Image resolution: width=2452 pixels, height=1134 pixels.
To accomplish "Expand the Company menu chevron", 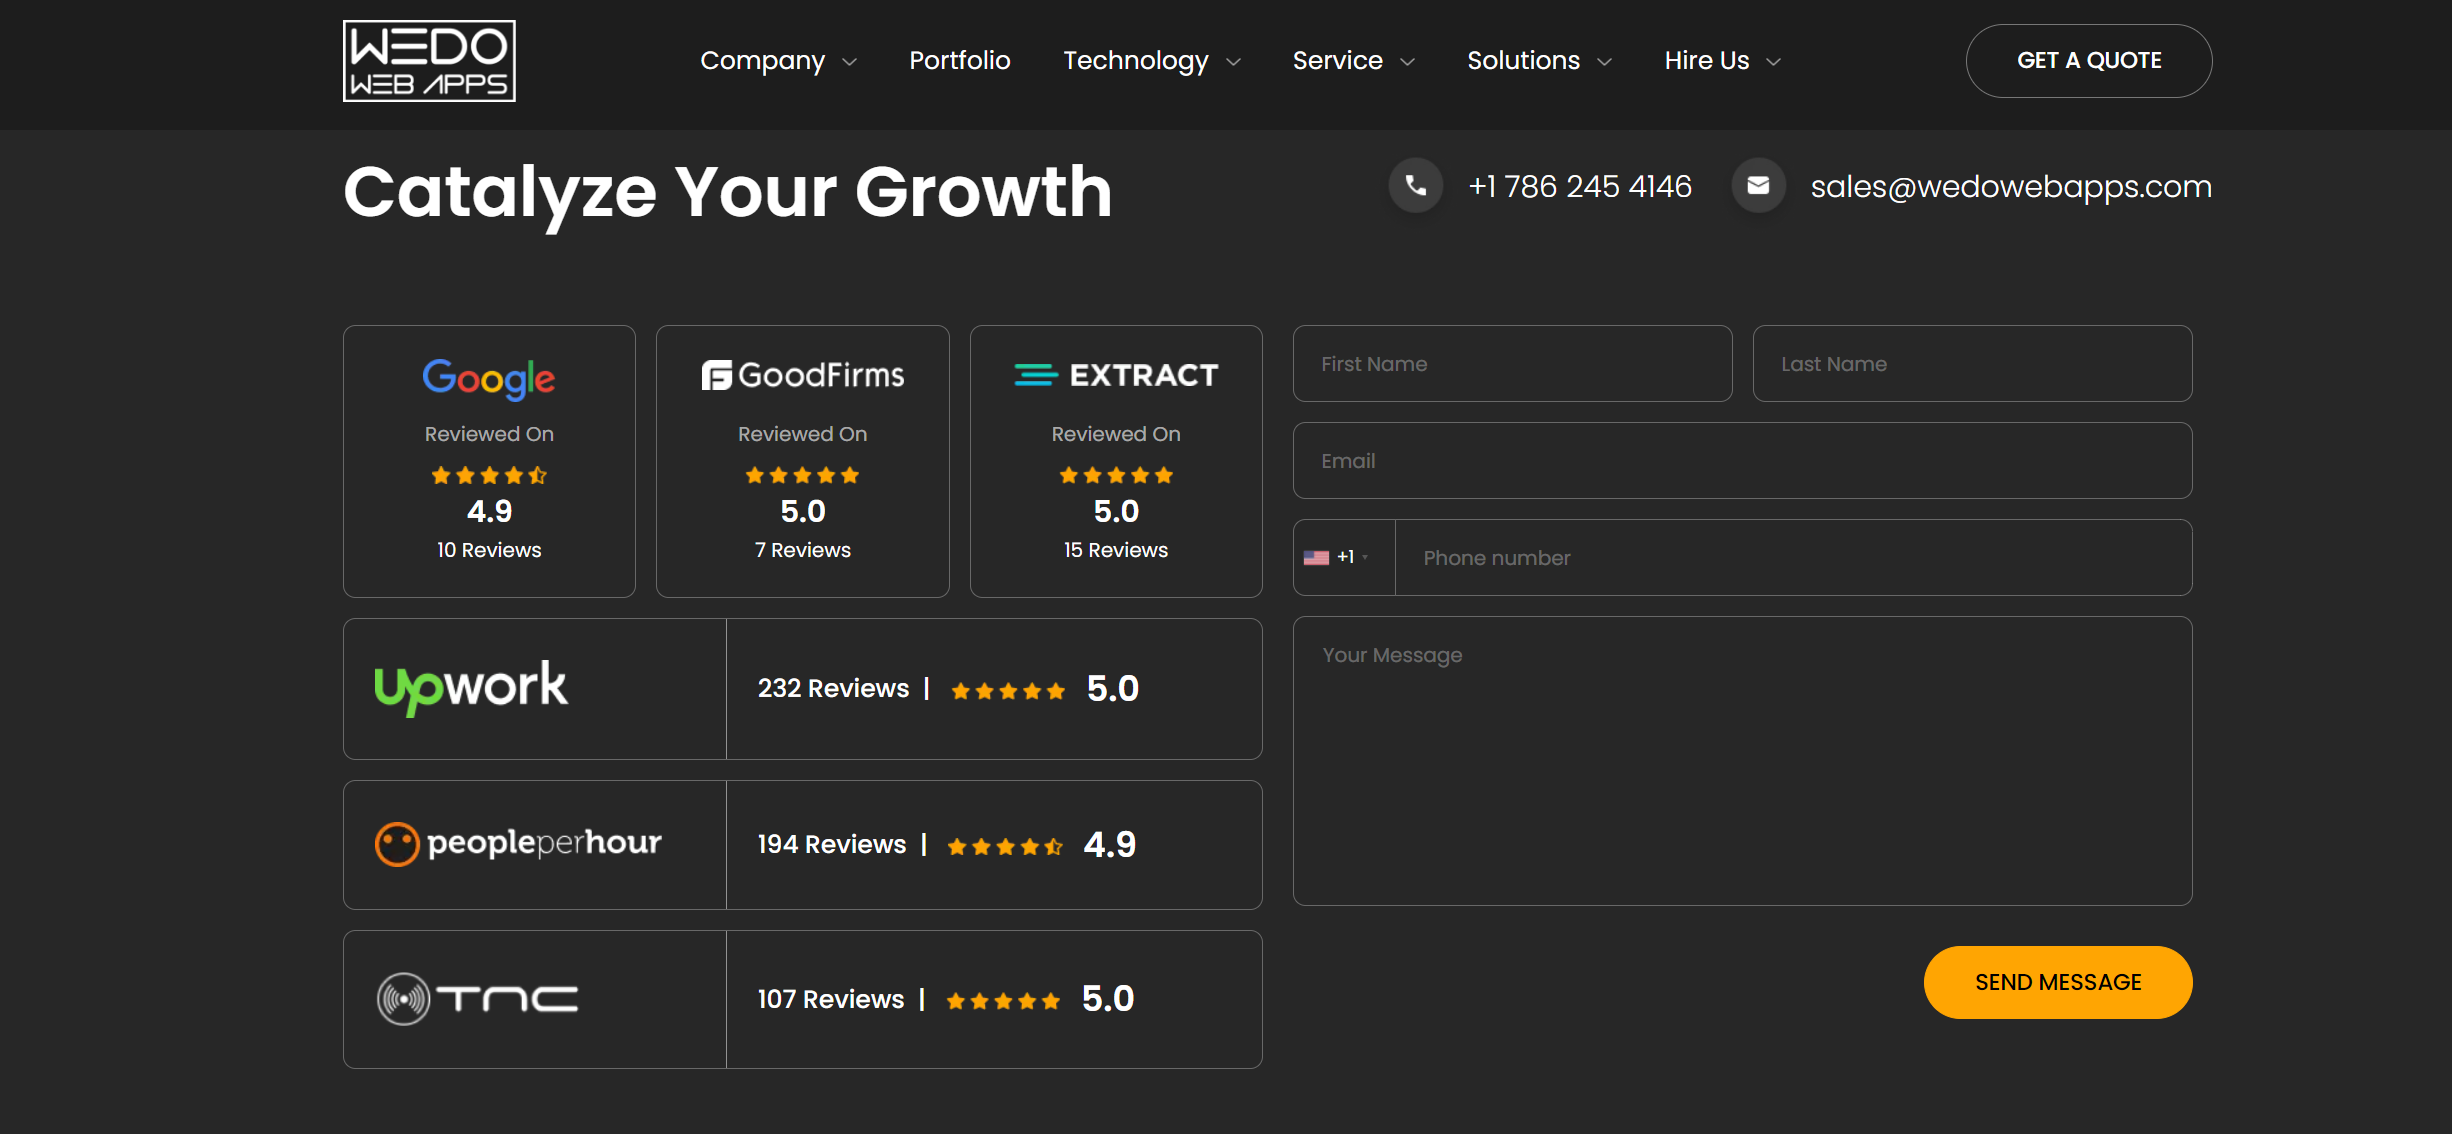I will pyautogui.click(x=850, y=62).
